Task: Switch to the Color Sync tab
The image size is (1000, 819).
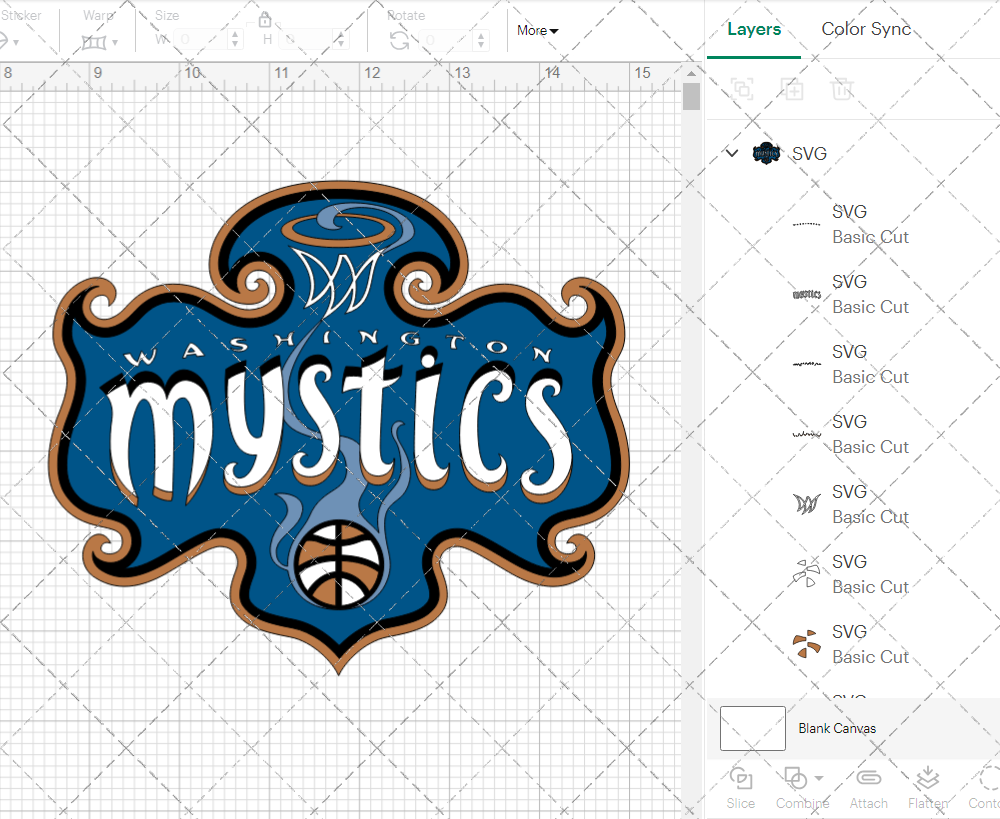Action: pos(866,29)
